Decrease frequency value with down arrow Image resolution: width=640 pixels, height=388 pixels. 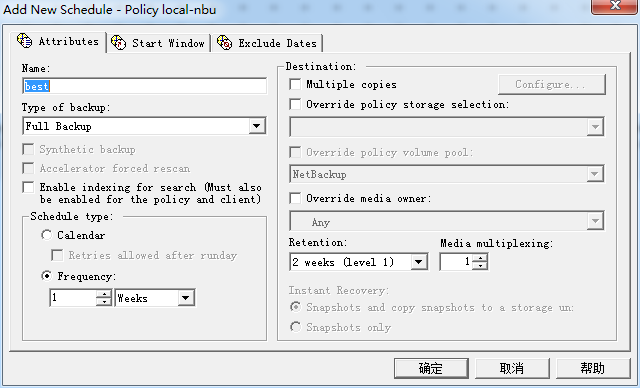(x=104, y=302)
